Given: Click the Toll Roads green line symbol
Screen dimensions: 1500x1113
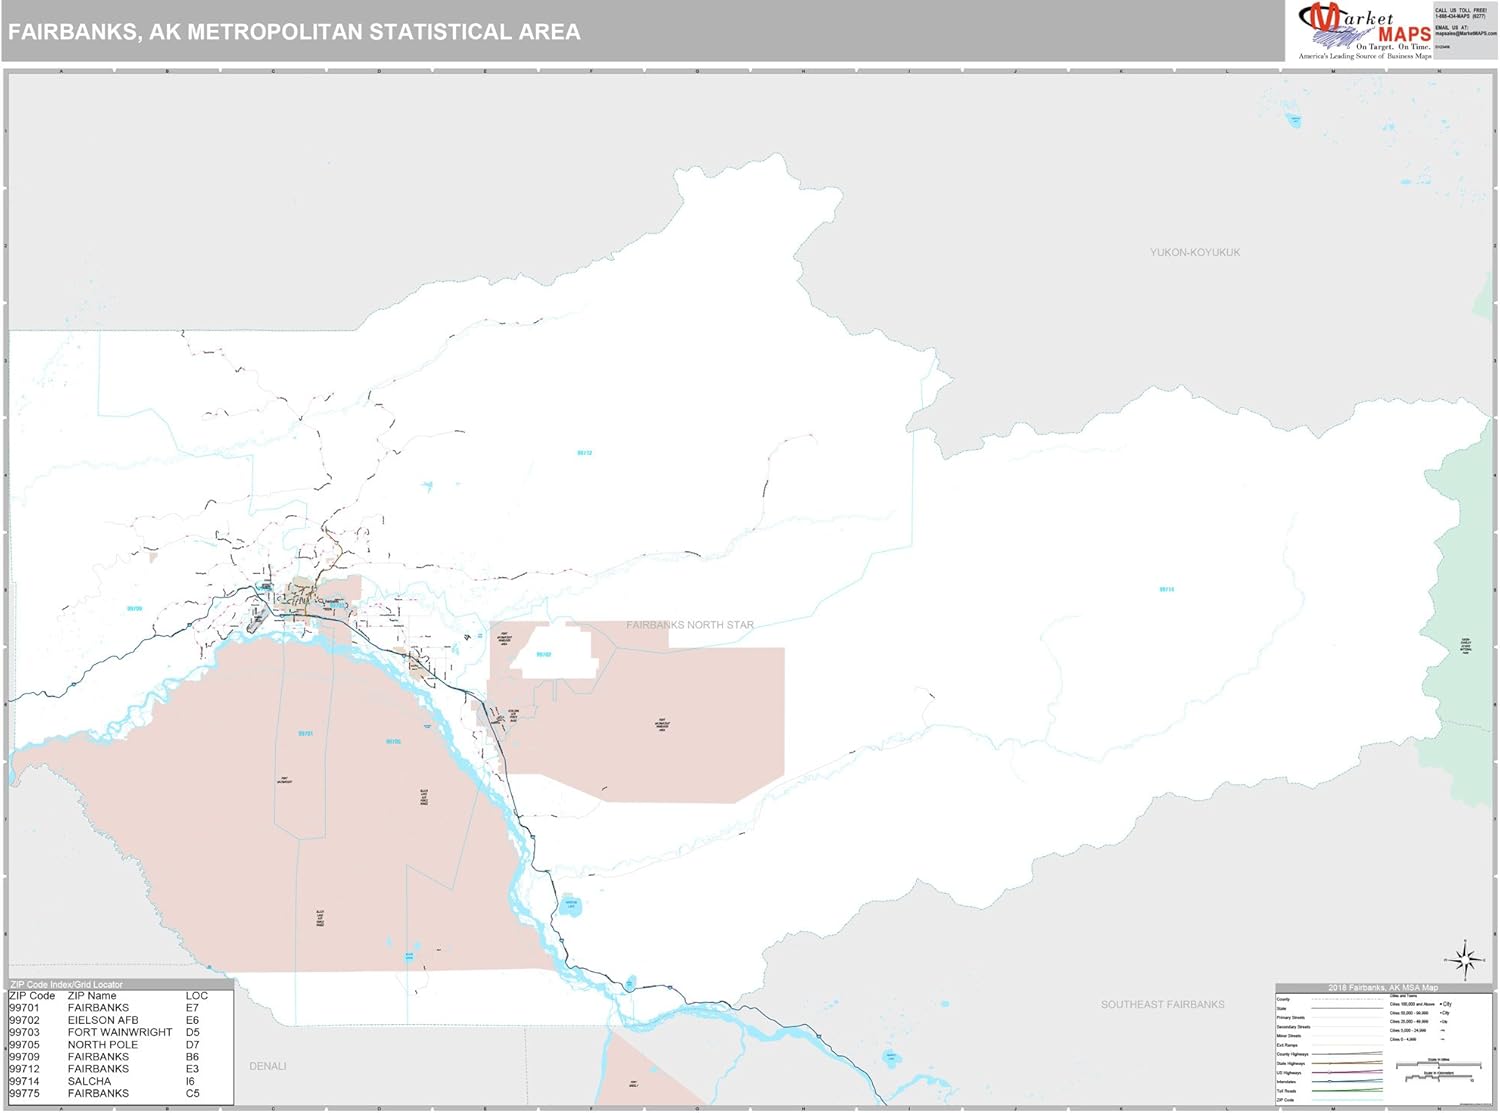Looking at the screenshot, I should [1345, 1090].
